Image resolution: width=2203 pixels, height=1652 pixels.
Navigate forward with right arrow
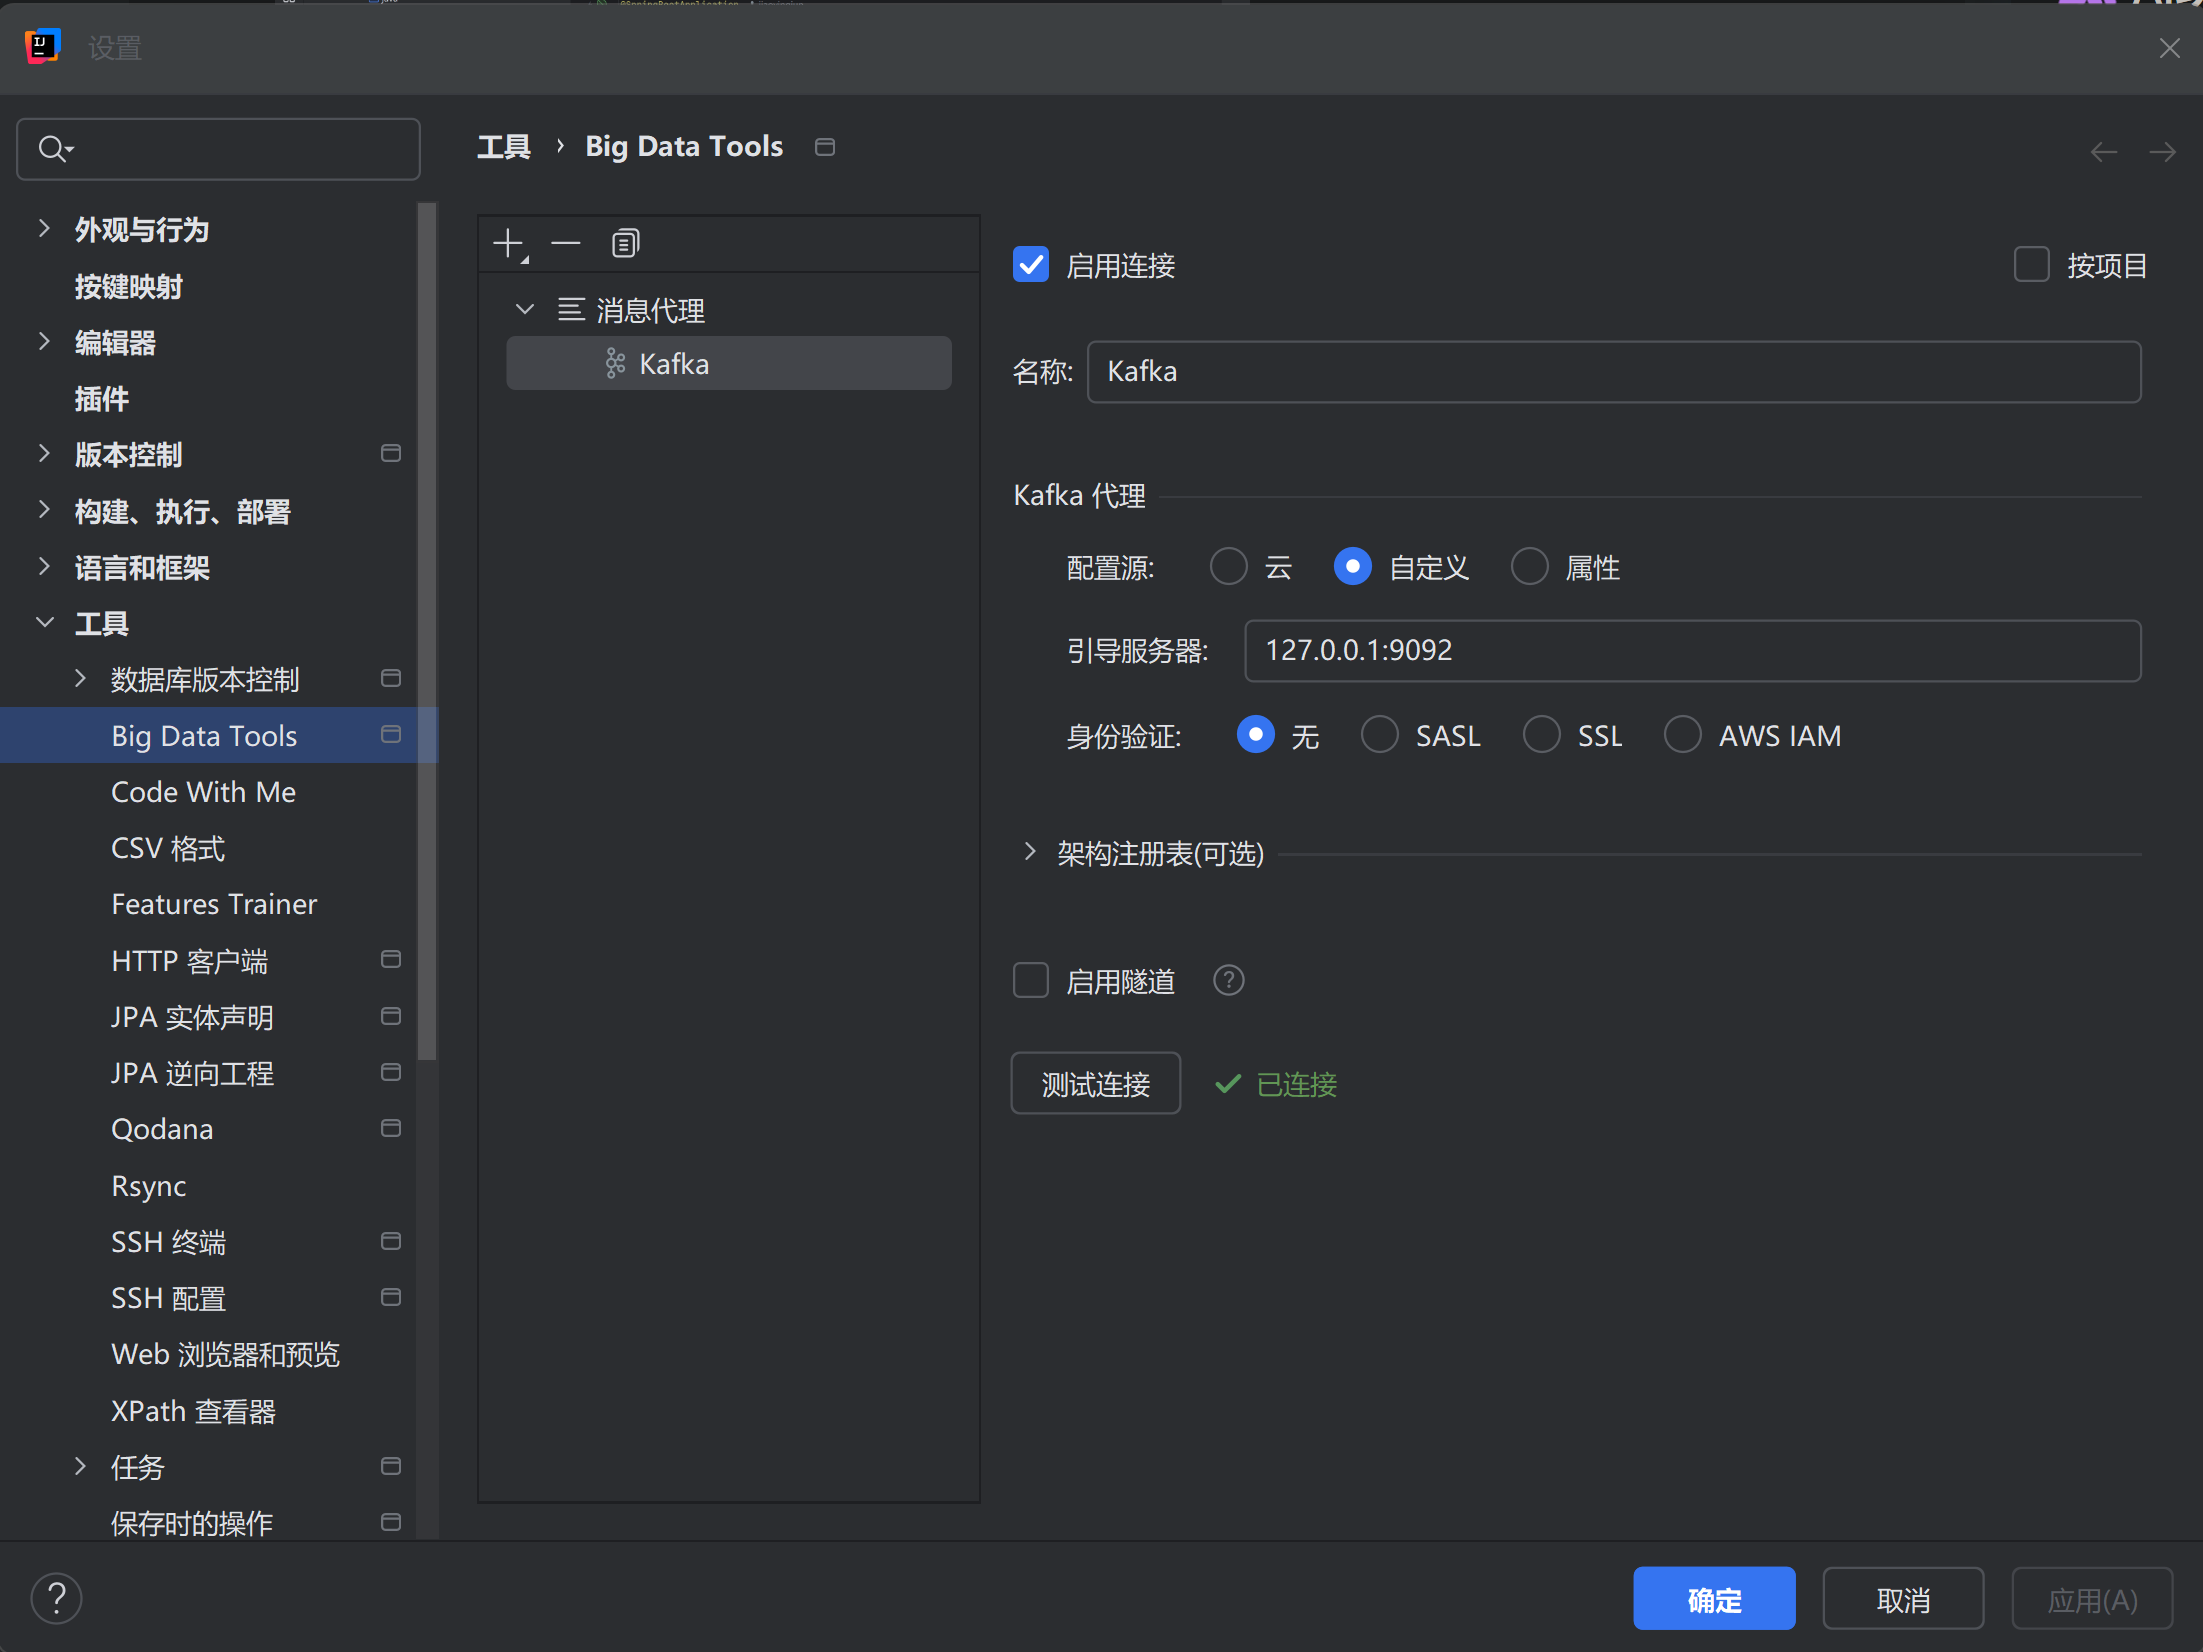click(2162, 152)
